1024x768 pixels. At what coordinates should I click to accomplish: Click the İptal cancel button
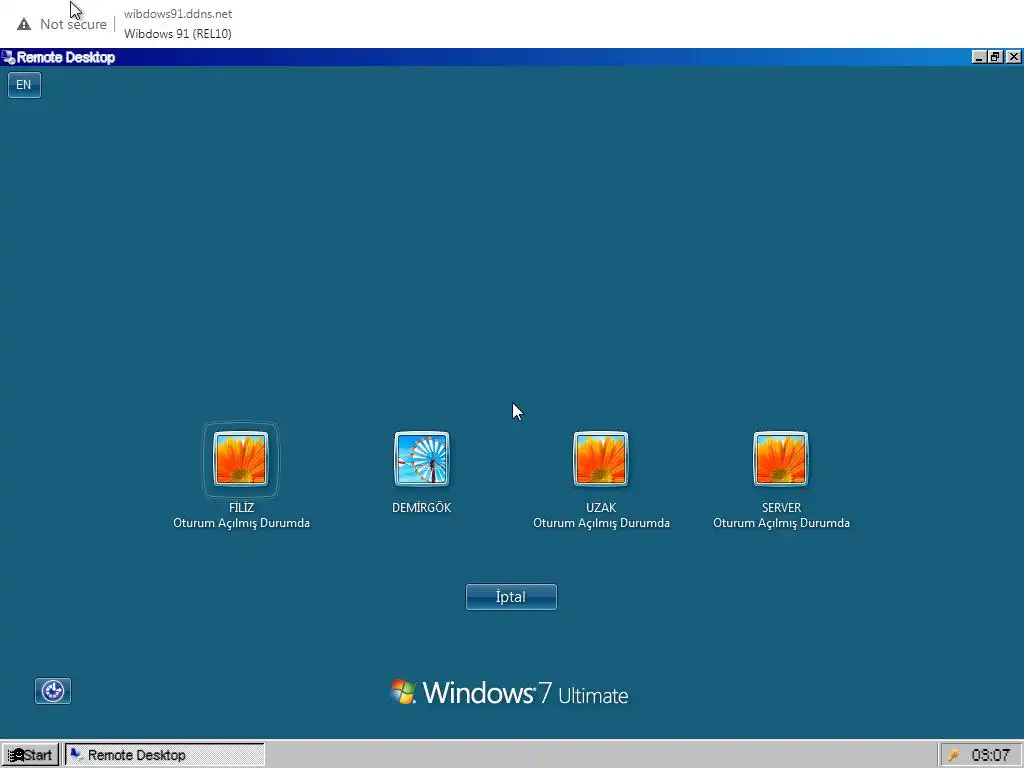(511, 597)
